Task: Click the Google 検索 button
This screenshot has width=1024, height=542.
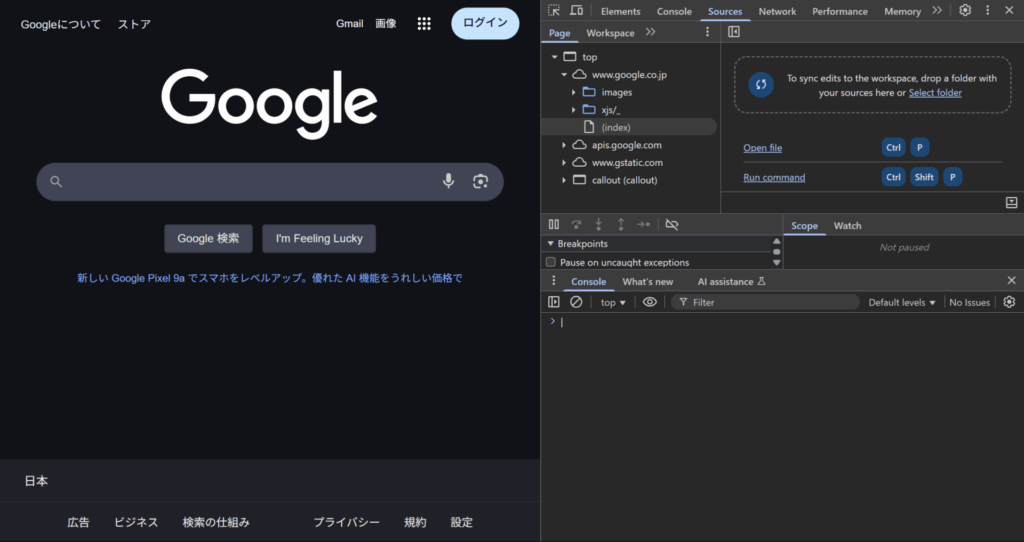Action: tap(208, 238)
